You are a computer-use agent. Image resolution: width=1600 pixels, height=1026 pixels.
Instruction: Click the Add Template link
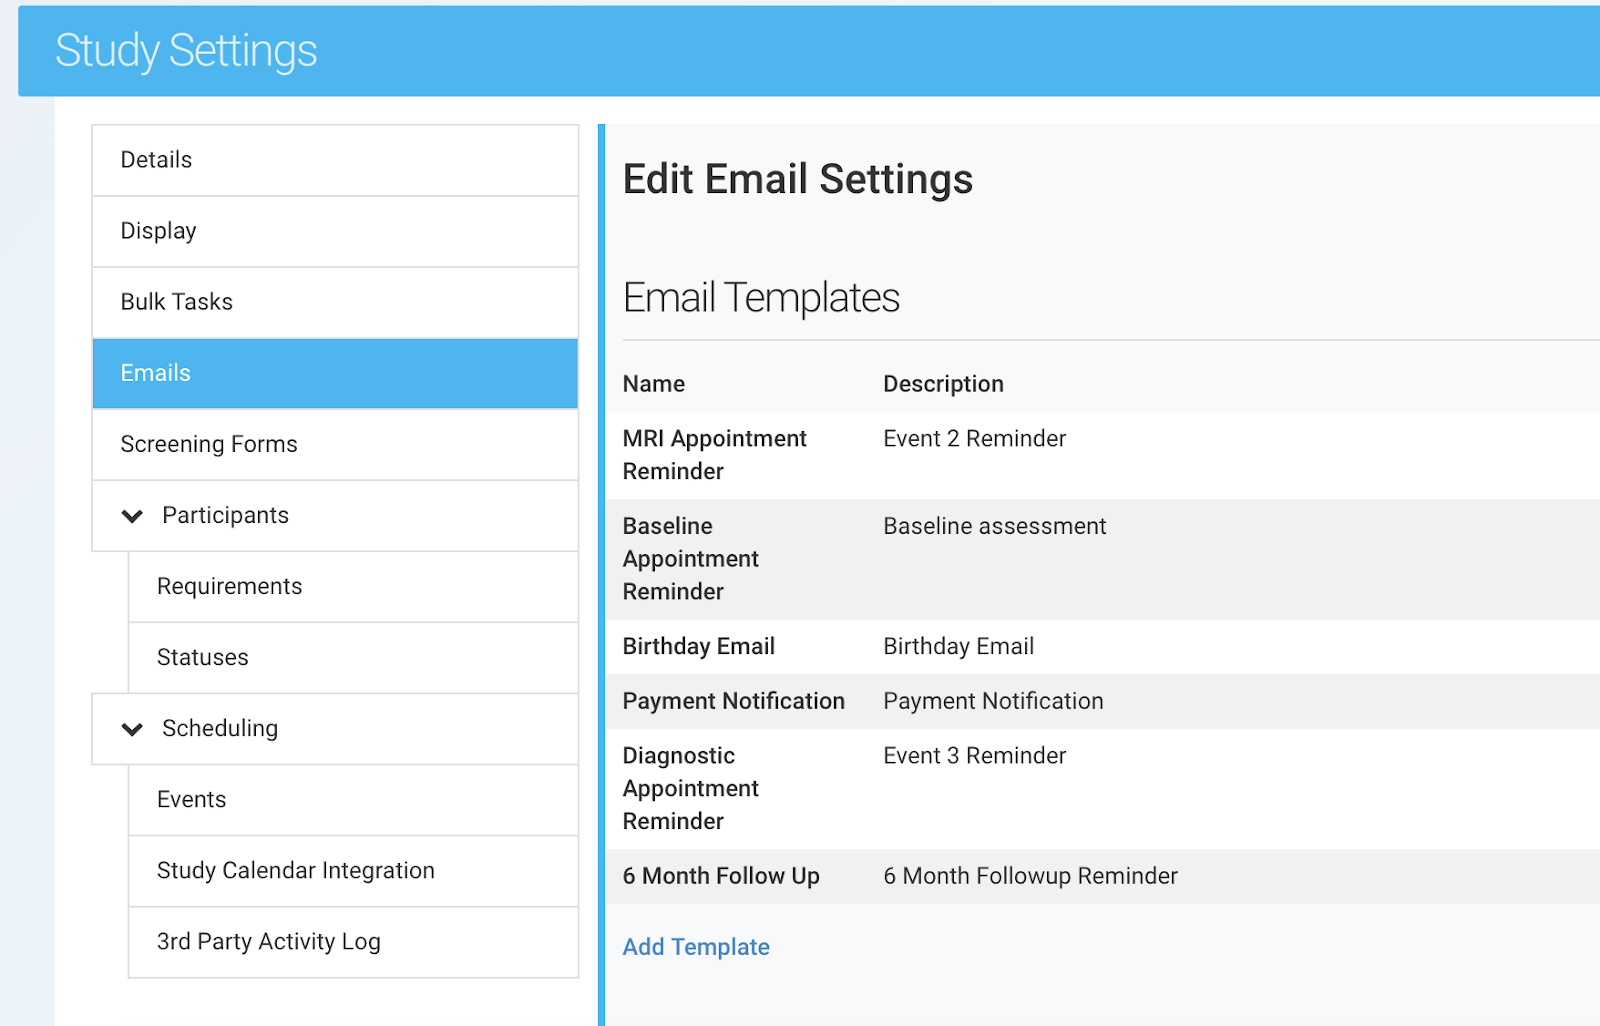696,947
